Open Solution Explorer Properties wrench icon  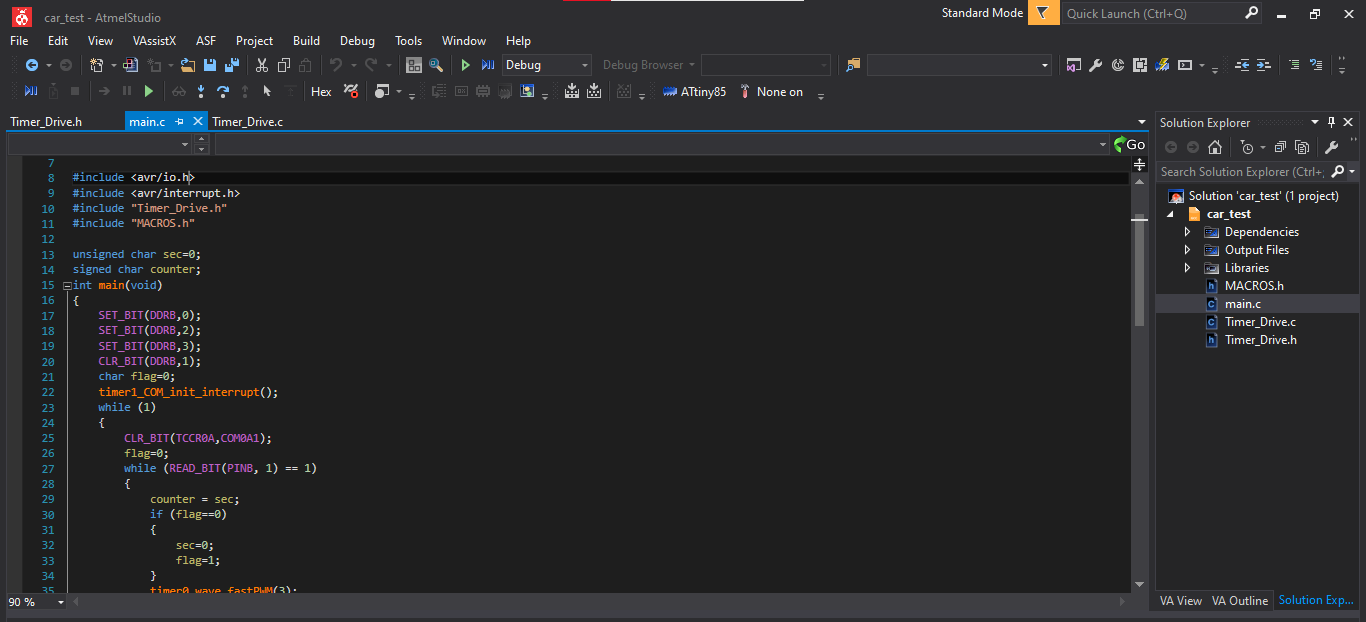point(1331,147)
